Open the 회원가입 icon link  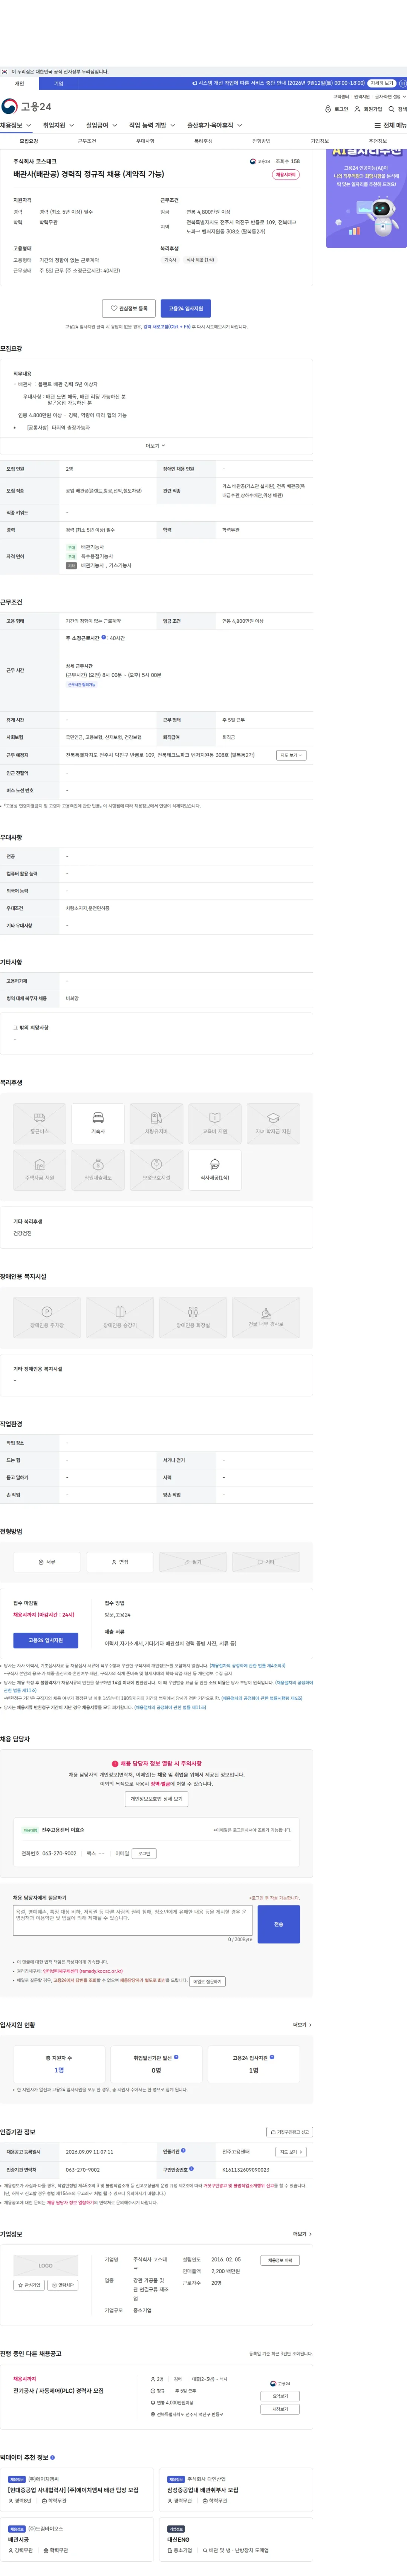[368, 109]
